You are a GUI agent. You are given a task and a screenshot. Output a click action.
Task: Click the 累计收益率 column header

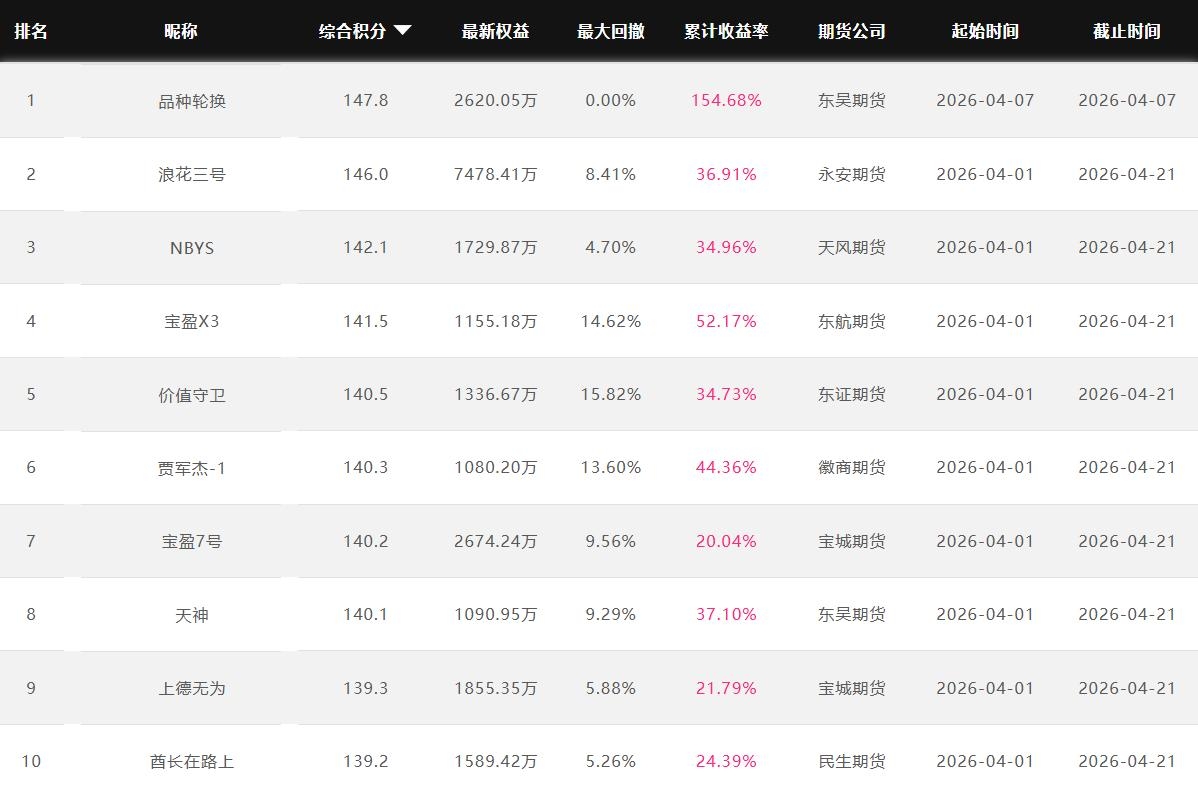[726, 31]
